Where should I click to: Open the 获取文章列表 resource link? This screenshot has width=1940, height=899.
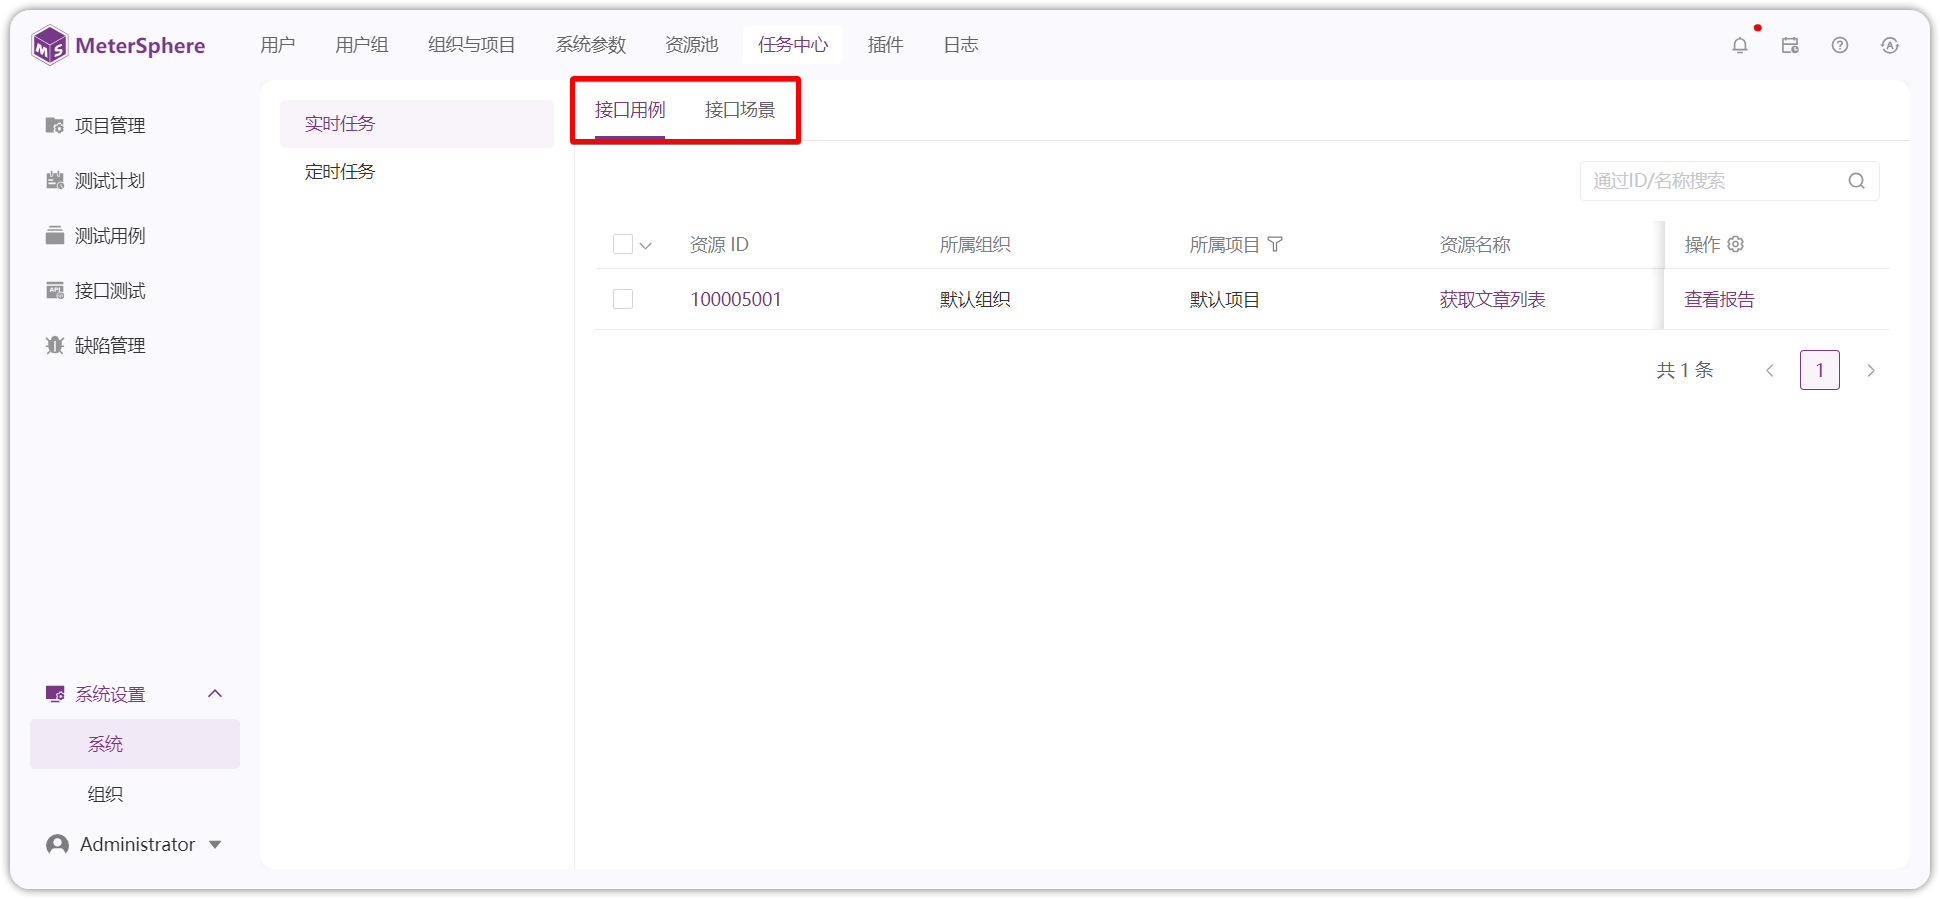(1492, 299)
